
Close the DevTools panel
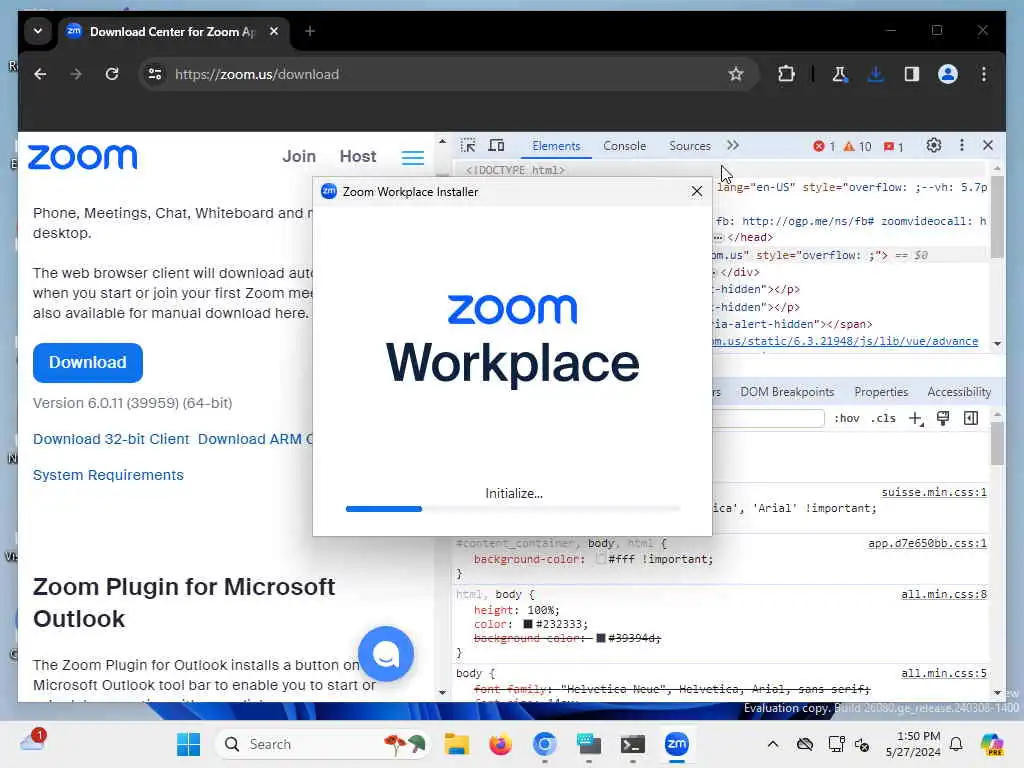[987, 146]
